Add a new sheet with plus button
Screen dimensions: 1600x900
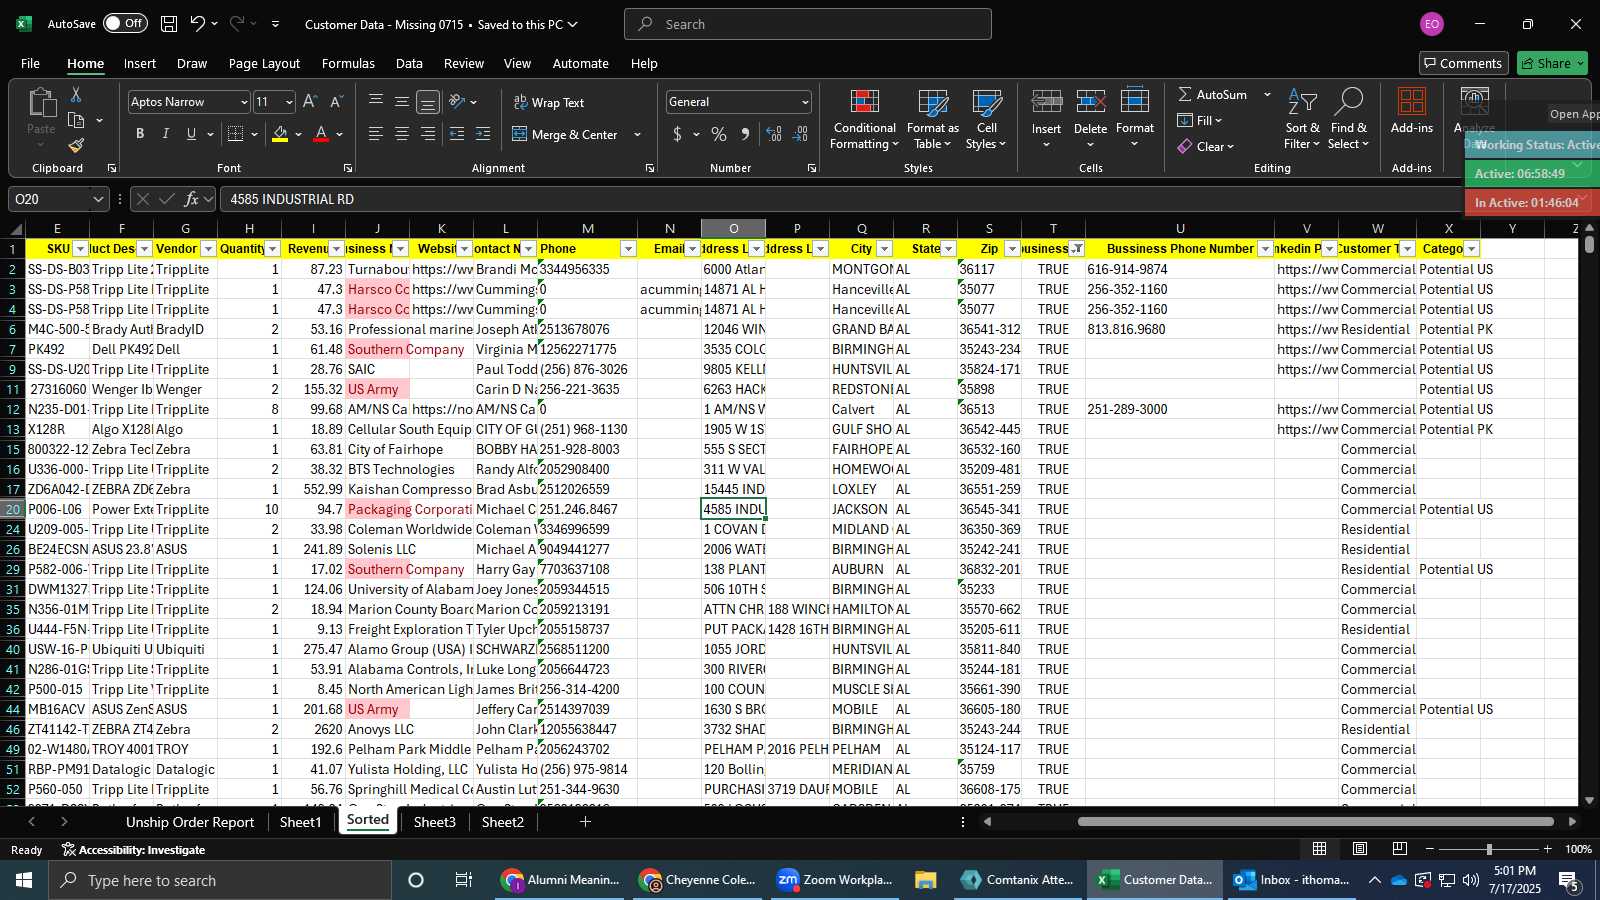pos(585,822)
